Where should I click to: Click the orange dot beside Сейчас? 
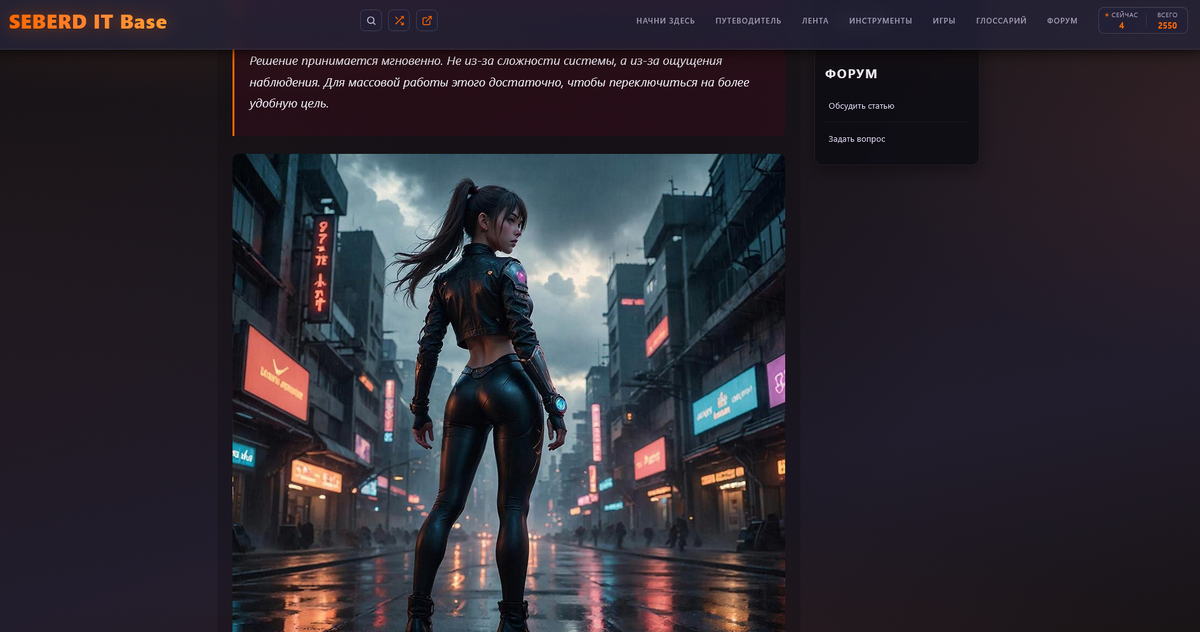tap(1107, 15)
